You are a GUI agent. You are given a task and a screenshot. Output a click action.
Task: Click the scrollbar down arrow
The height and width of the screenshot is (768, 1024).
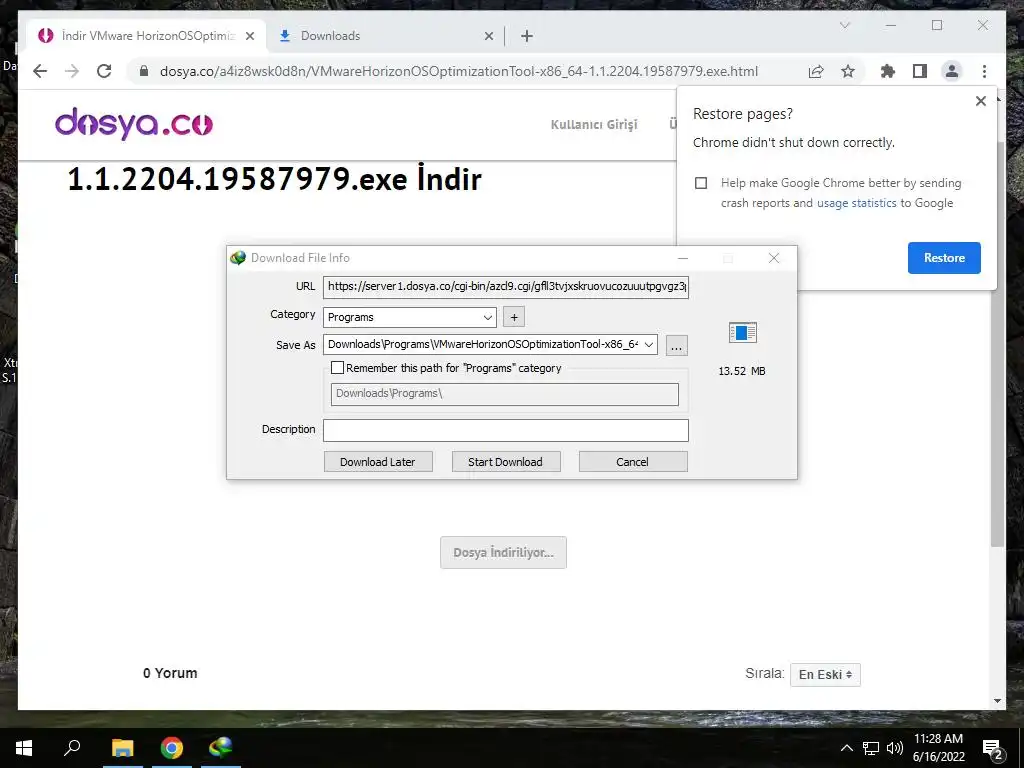click(x=997, y=701)
